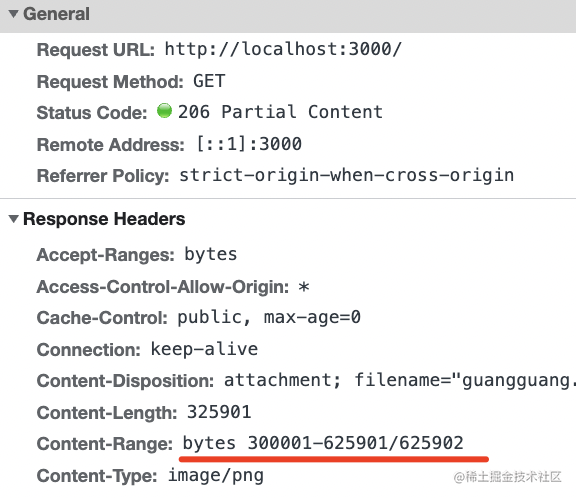Screen dimensions: 576x498
Task: Click the green status code indicator dot
Action: 164,111
